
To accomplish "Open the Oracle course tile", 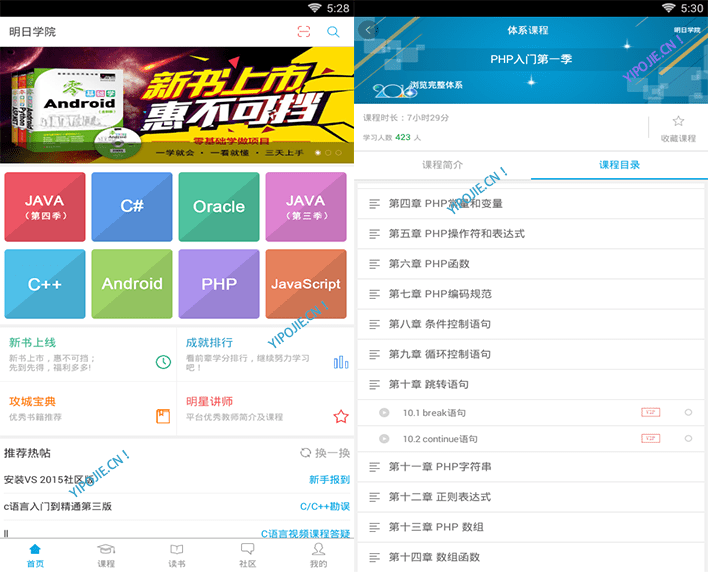I will [219, 207].
